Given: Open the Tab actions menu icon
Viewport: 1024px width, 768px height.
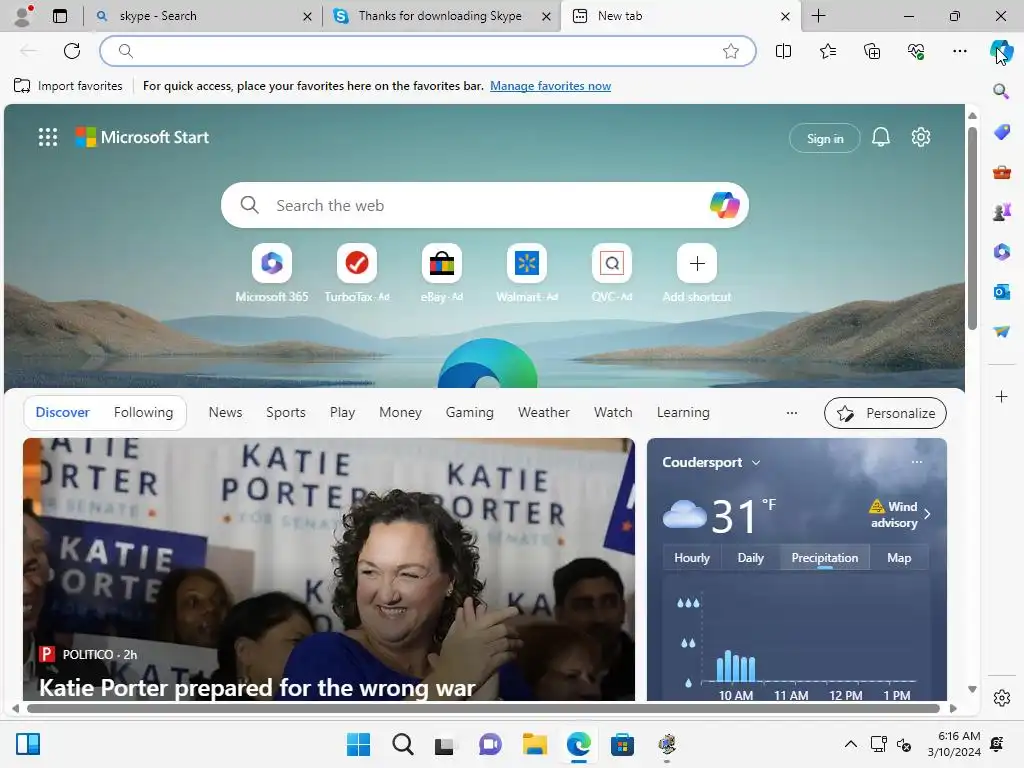Looking at the screenshot, I should click(x=59, y=16).
